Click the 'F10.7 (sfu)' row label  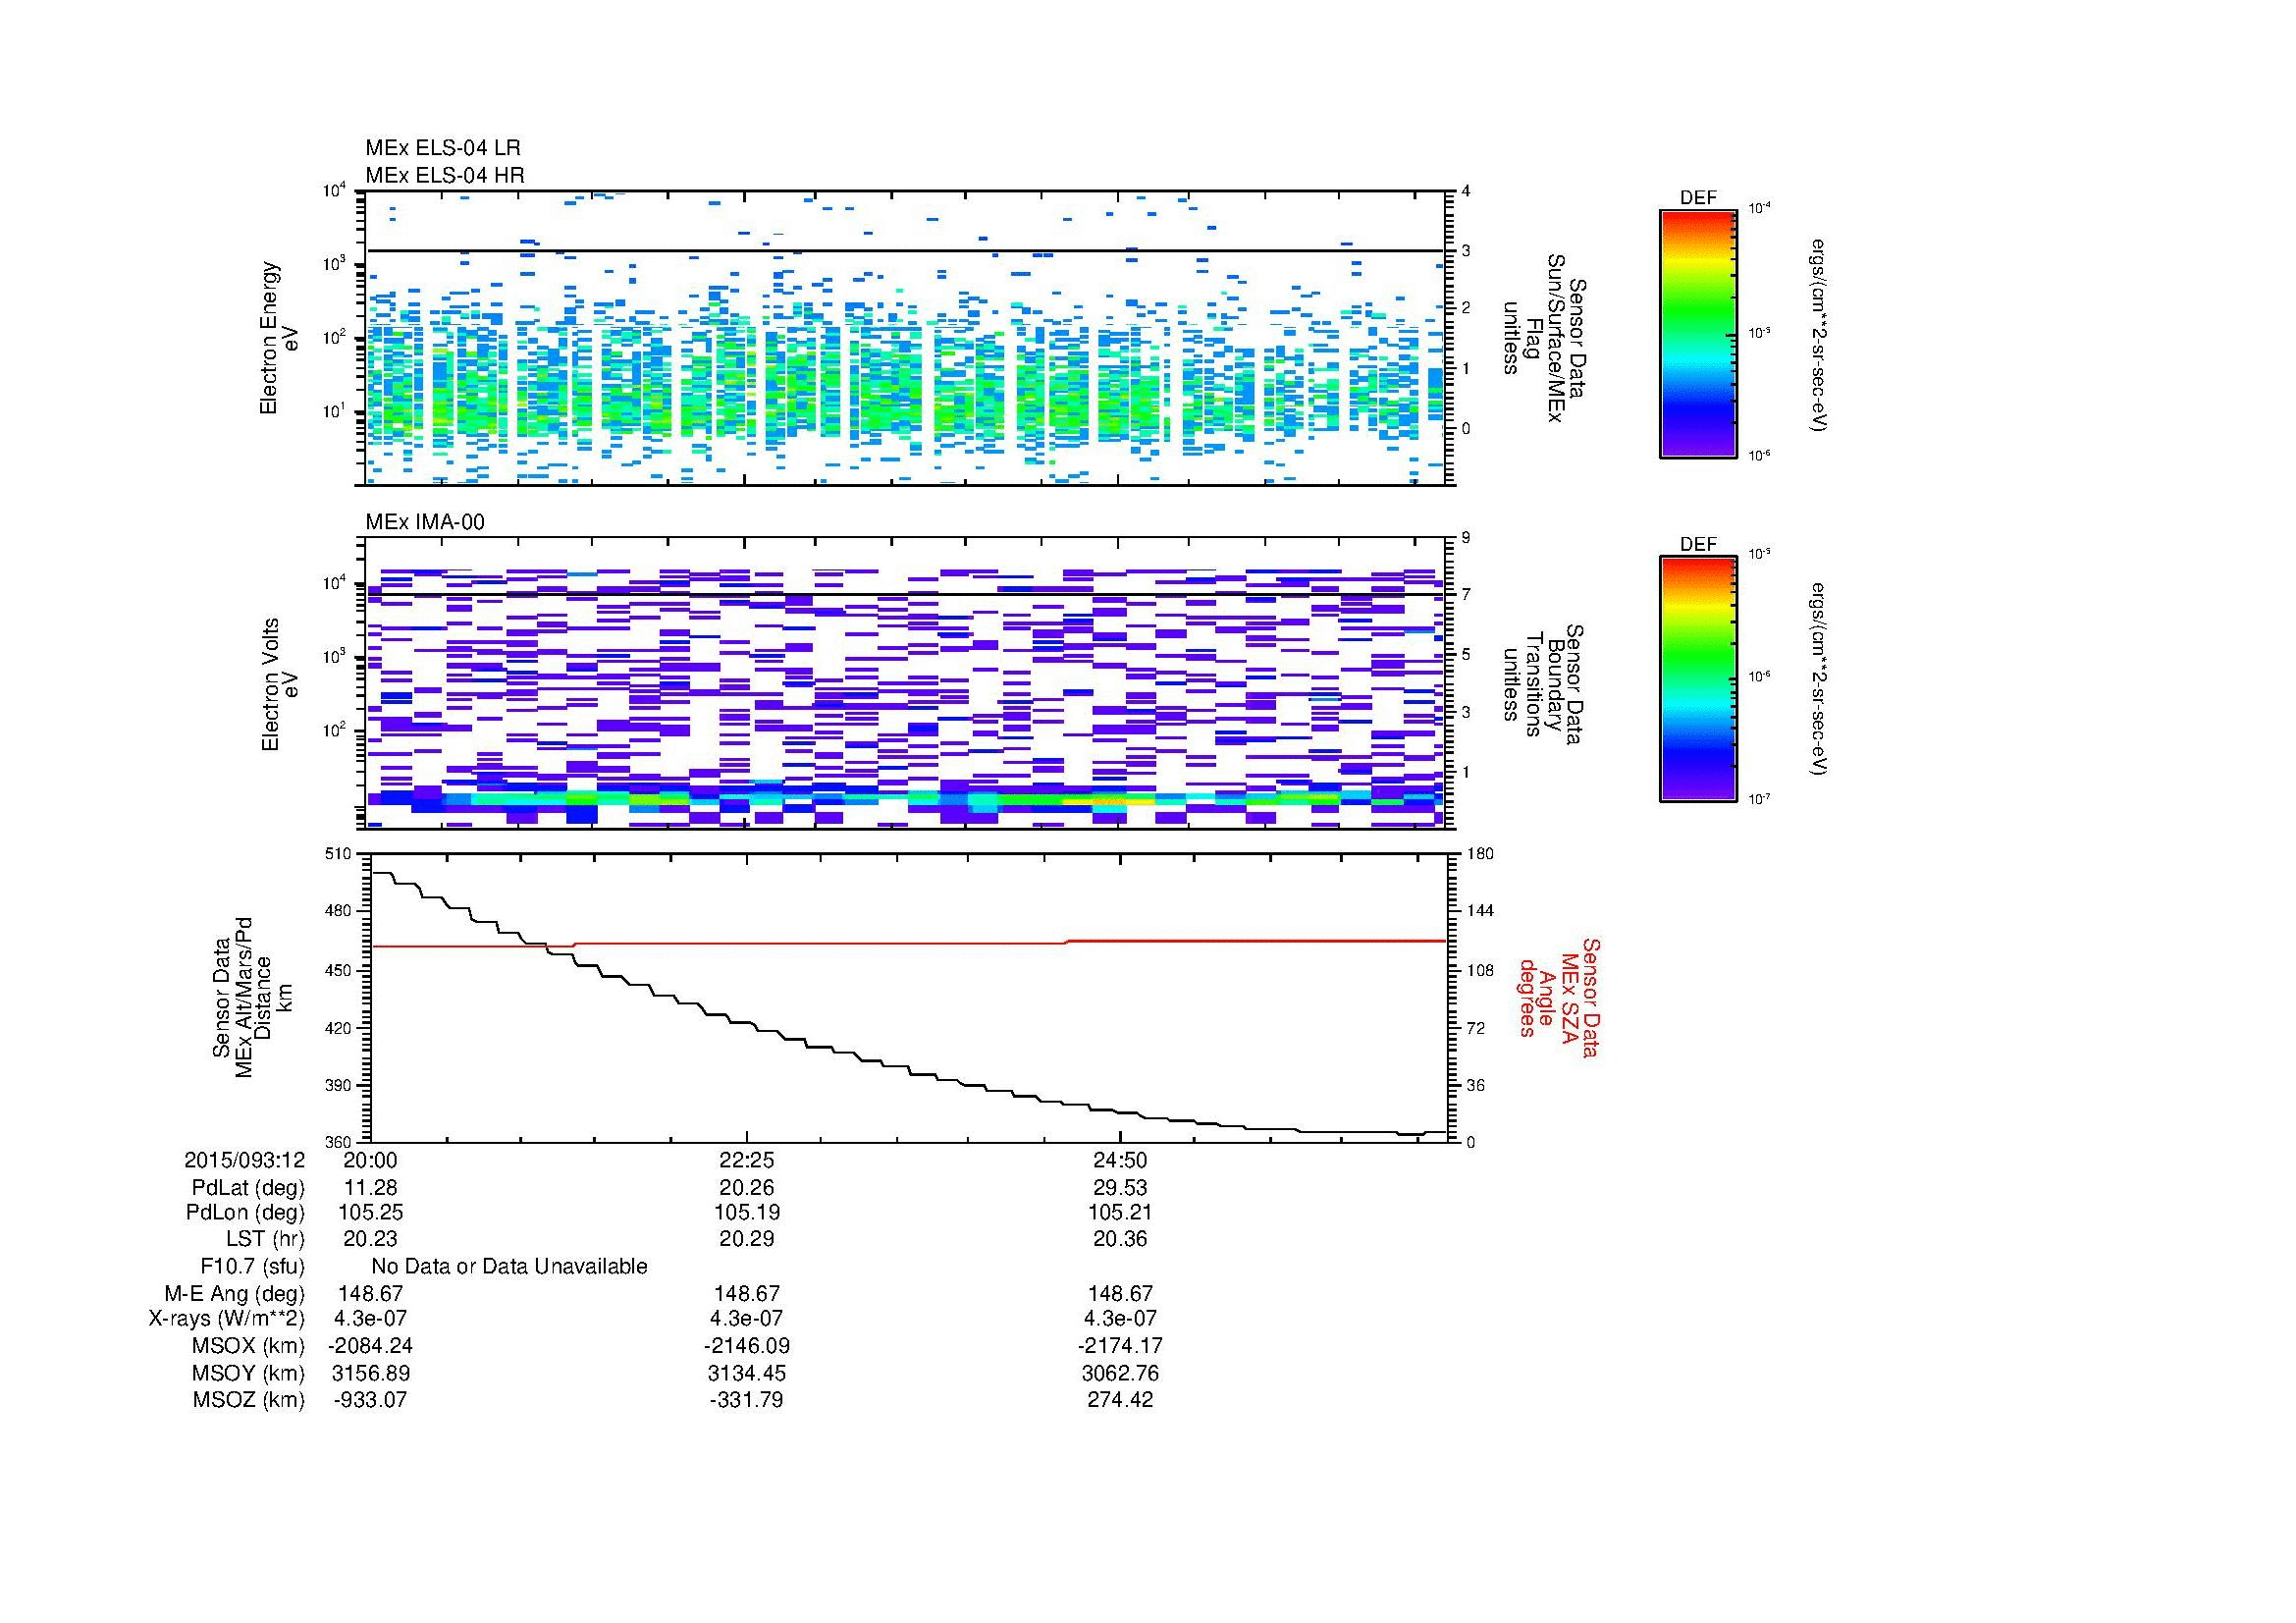click(x=252, y=1266)
